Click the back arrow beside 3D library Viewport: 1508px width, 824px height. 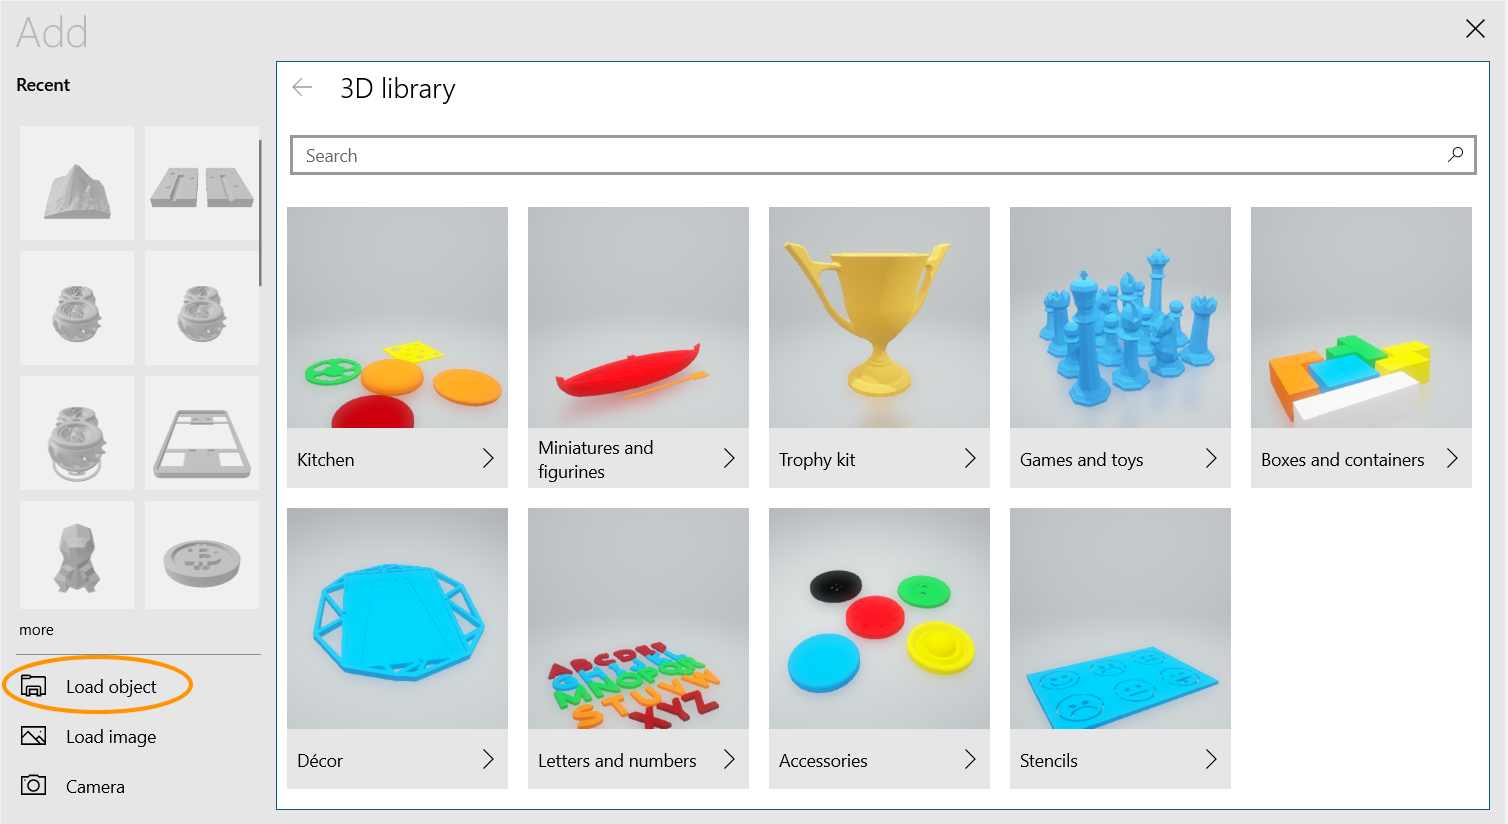(302, 88)
